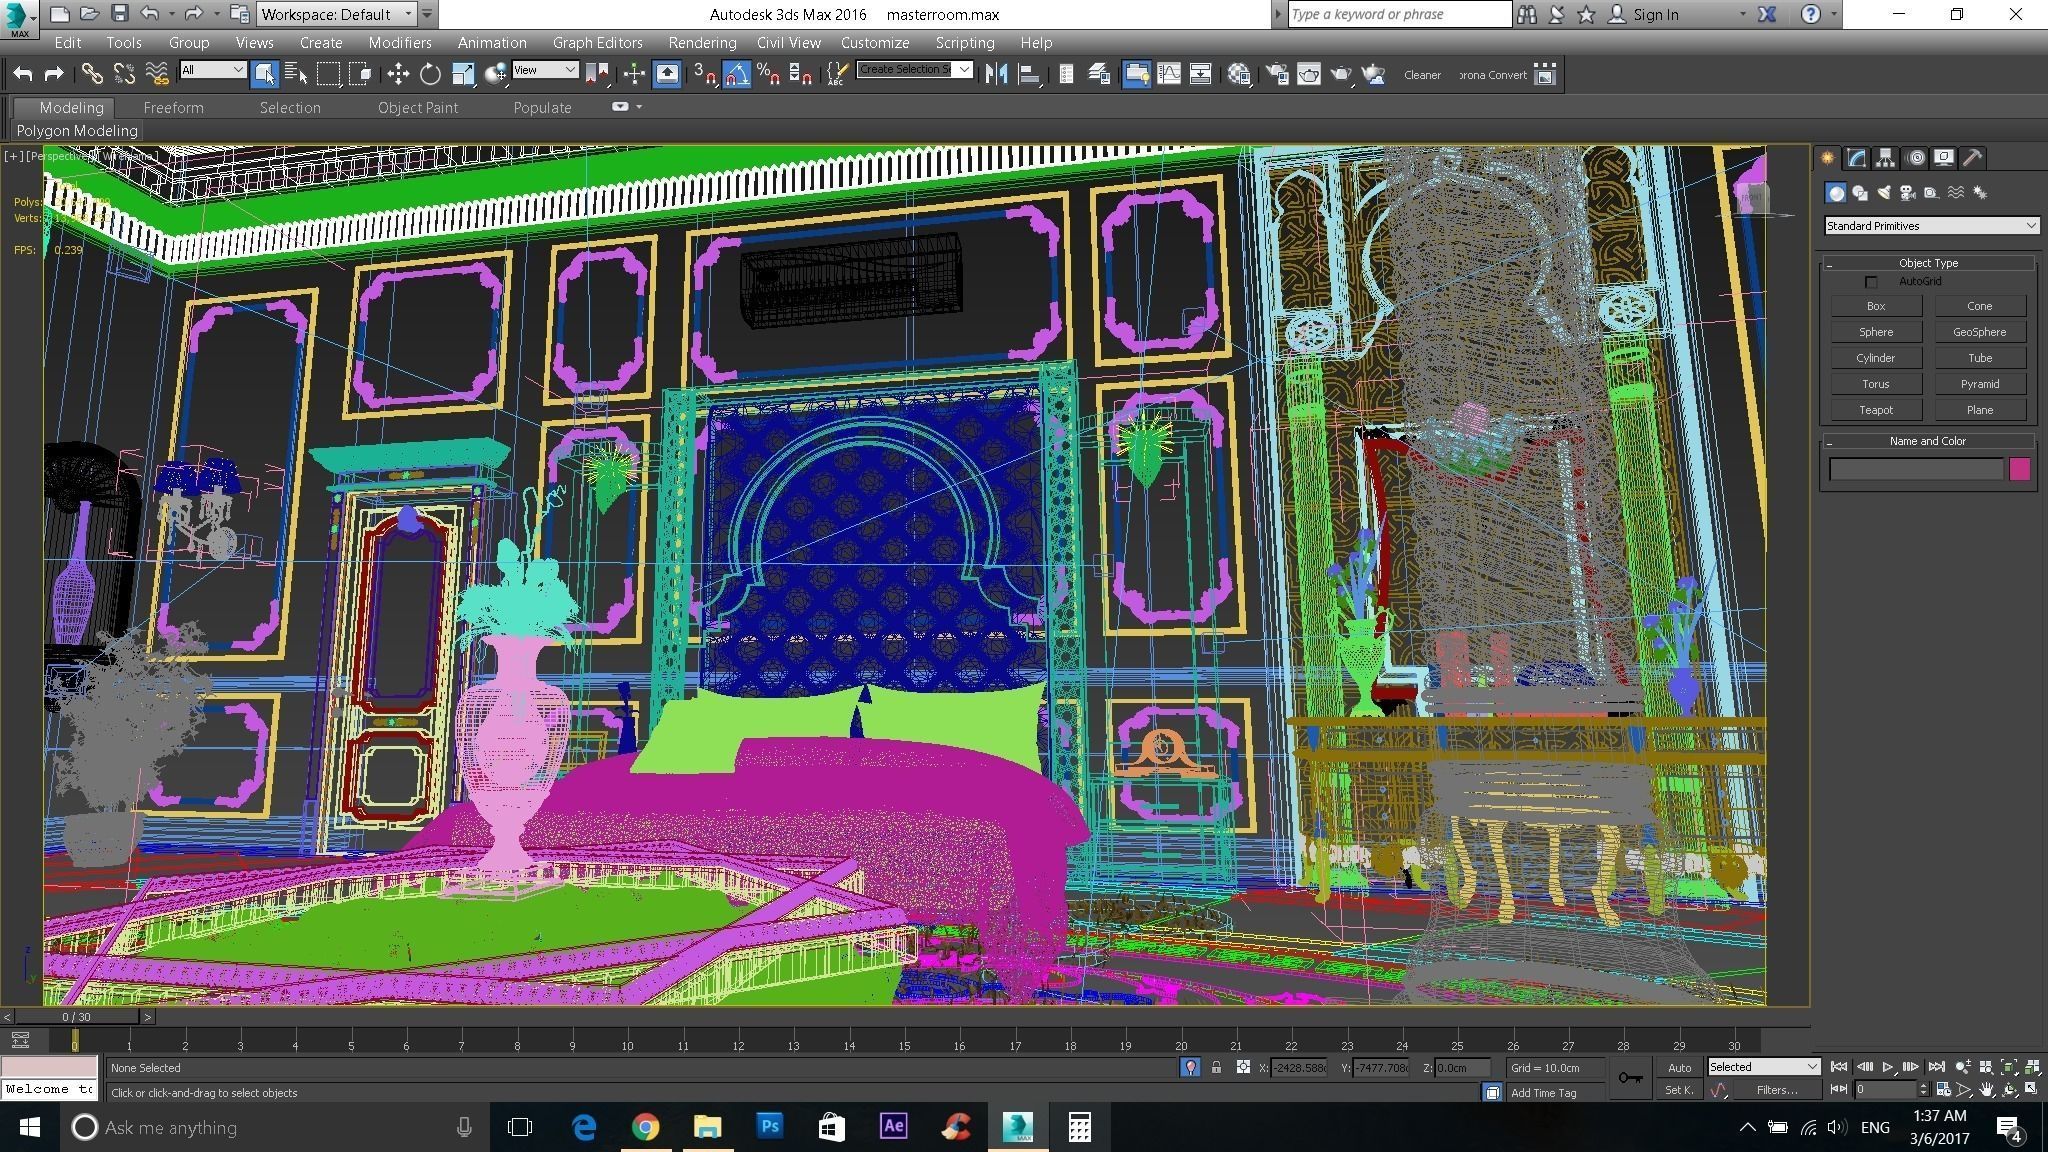
Task: Open the Modify panel tab icon
Action: 1856,158
